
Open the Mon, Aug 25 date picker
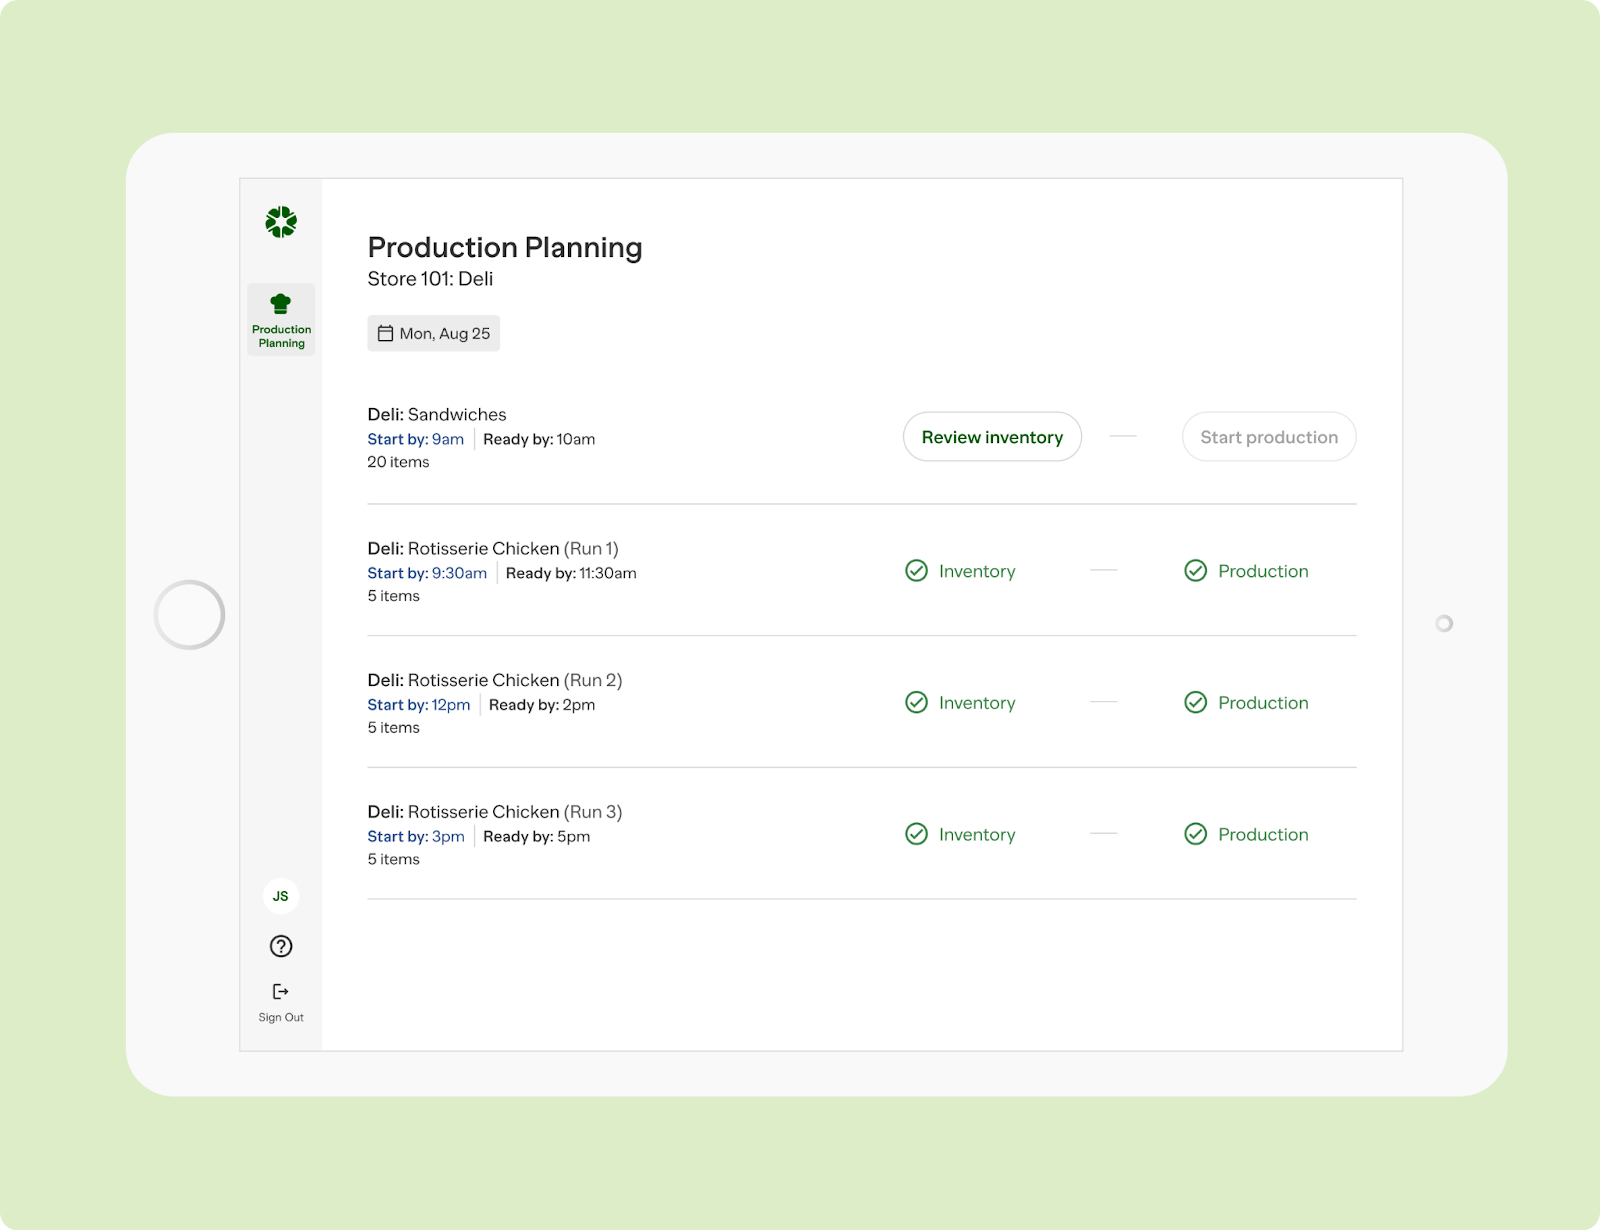point(434,333)
